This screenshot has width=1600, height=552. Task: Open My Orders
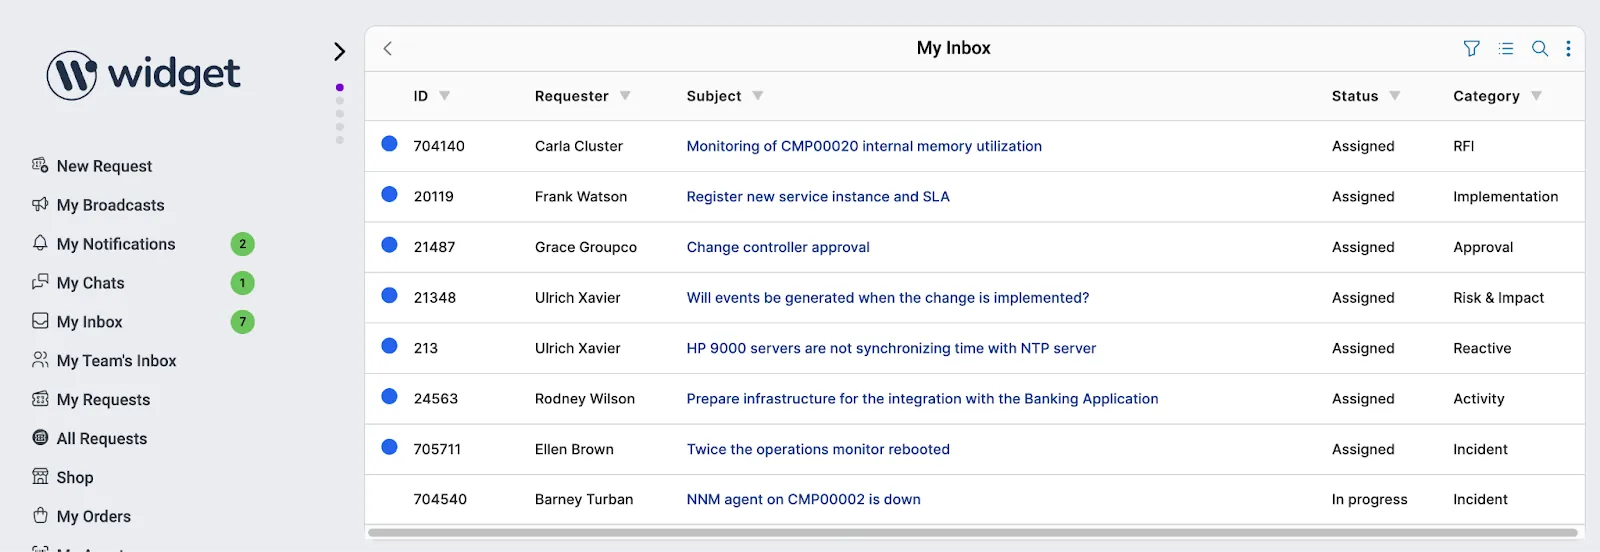click(x=94, y=517)
